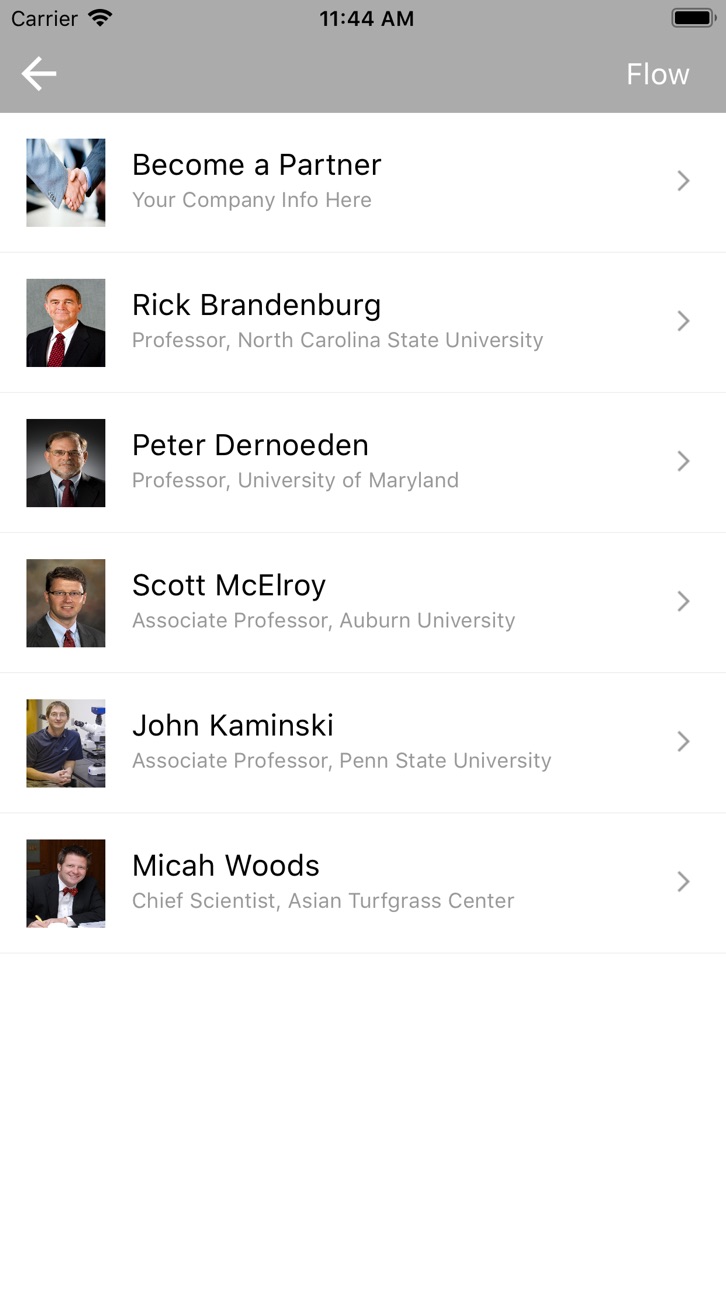
Task: Select Chief Scientist, Asian Turfgrass Center text
Action: click(323, 901)
